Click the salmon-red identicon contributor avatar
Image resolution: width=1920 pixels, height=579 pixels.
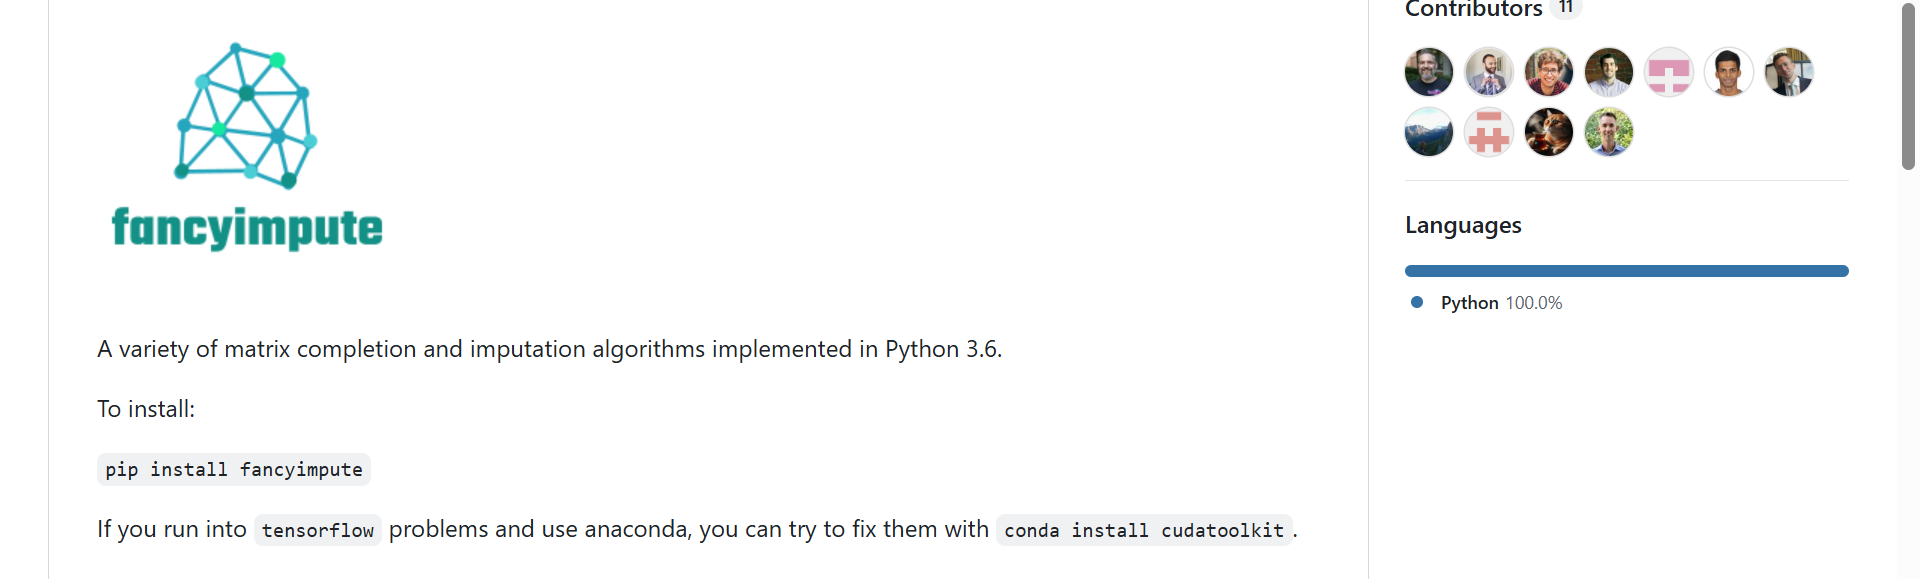coord(1489,132)
